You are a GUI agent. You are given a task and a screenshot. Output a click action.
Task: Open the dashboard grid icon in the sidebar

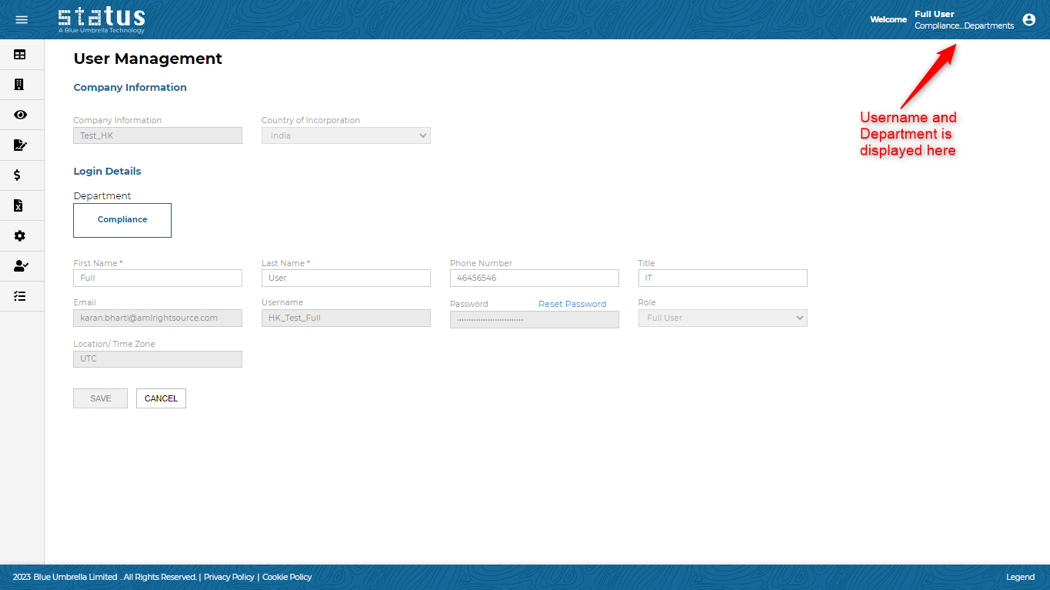(x=20, y=54)
